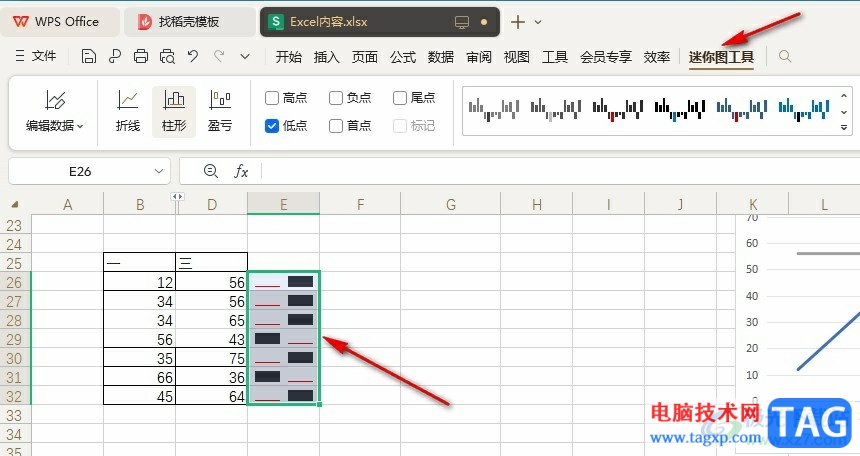Click the Undo arrow icon
Image resolution: width=860 pixels, height=456 pixels.
[x=193, y=56]
